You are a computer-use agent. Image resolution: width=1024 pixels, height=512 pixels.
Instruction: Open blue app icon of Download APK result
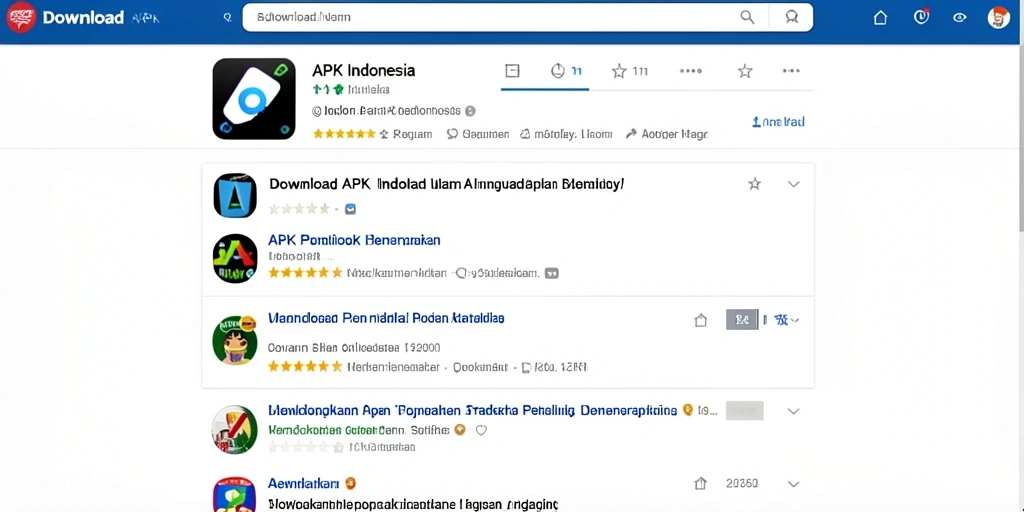[235, 195]
